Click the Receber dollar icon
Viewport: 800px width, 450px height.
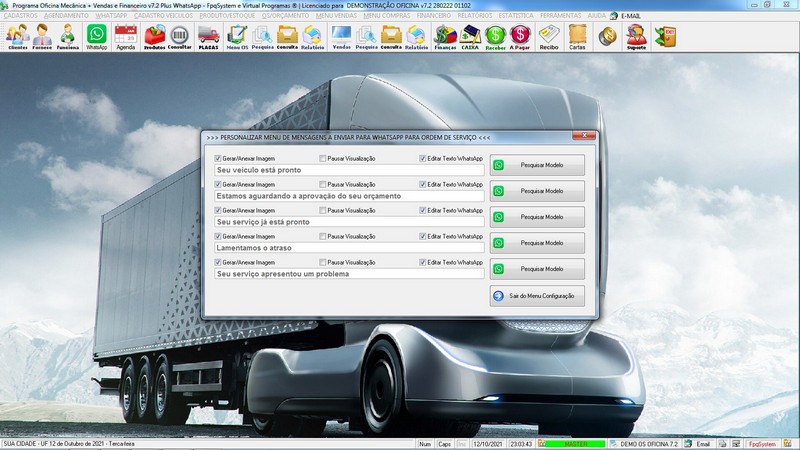(496, 37)
